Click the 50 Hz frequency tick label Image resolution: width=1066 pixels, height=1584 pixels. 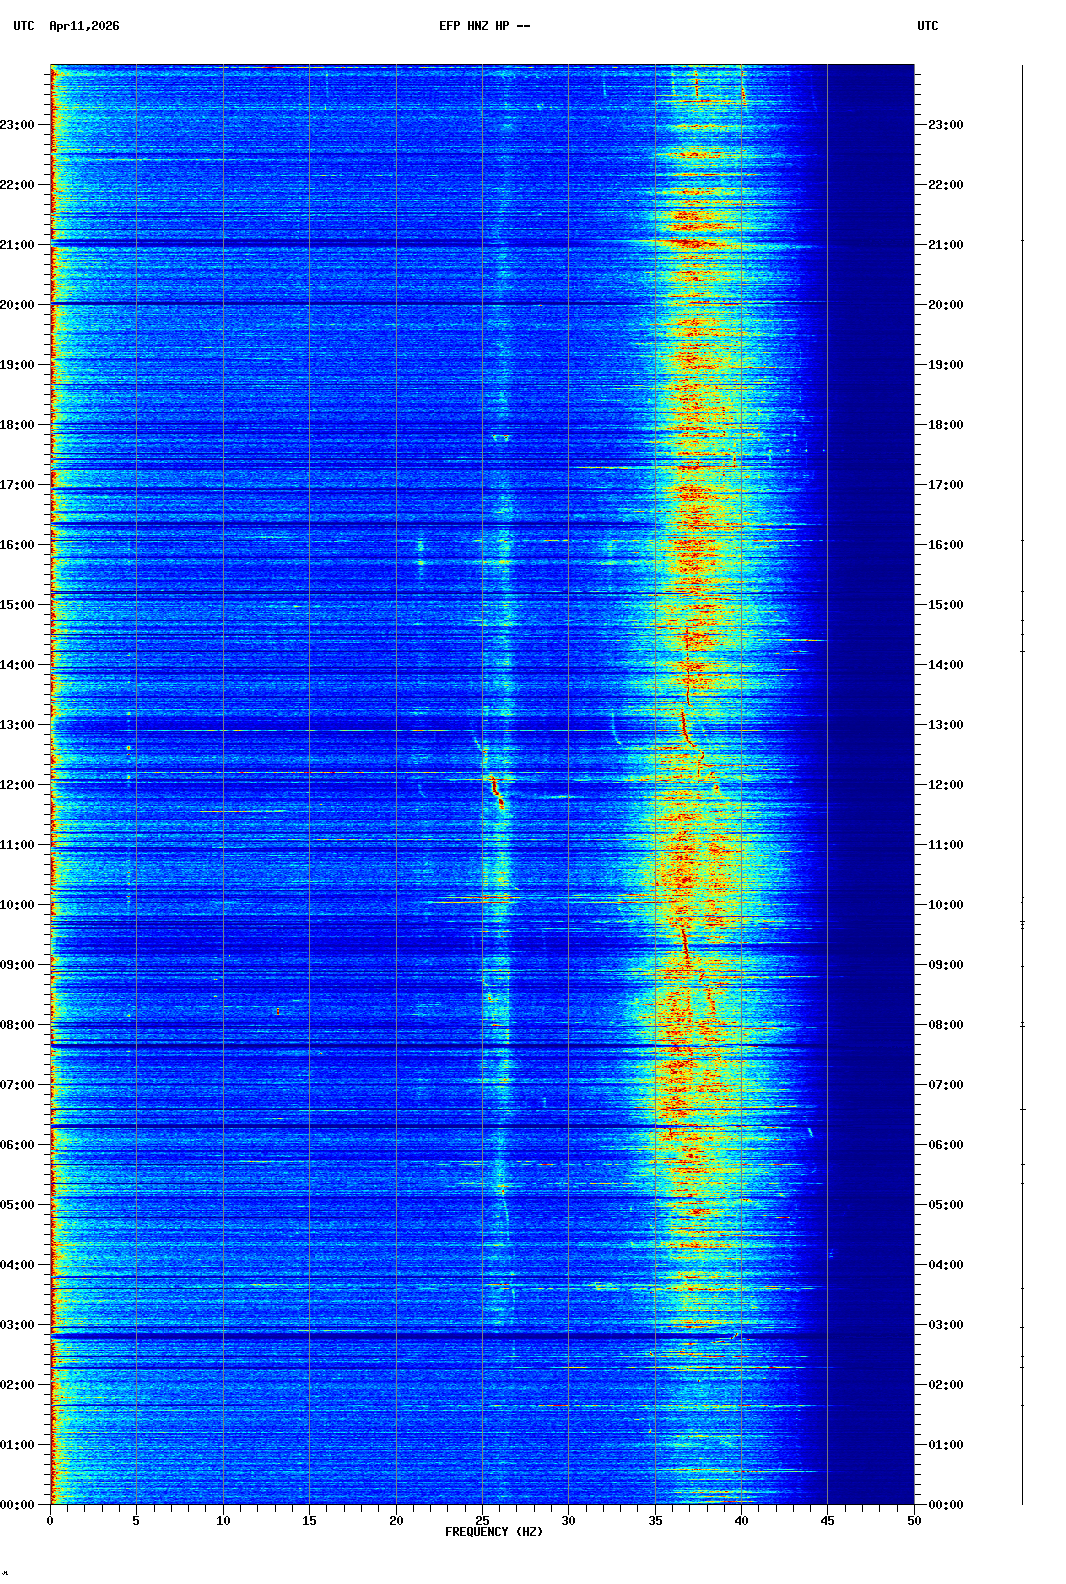pos(914,1521)
